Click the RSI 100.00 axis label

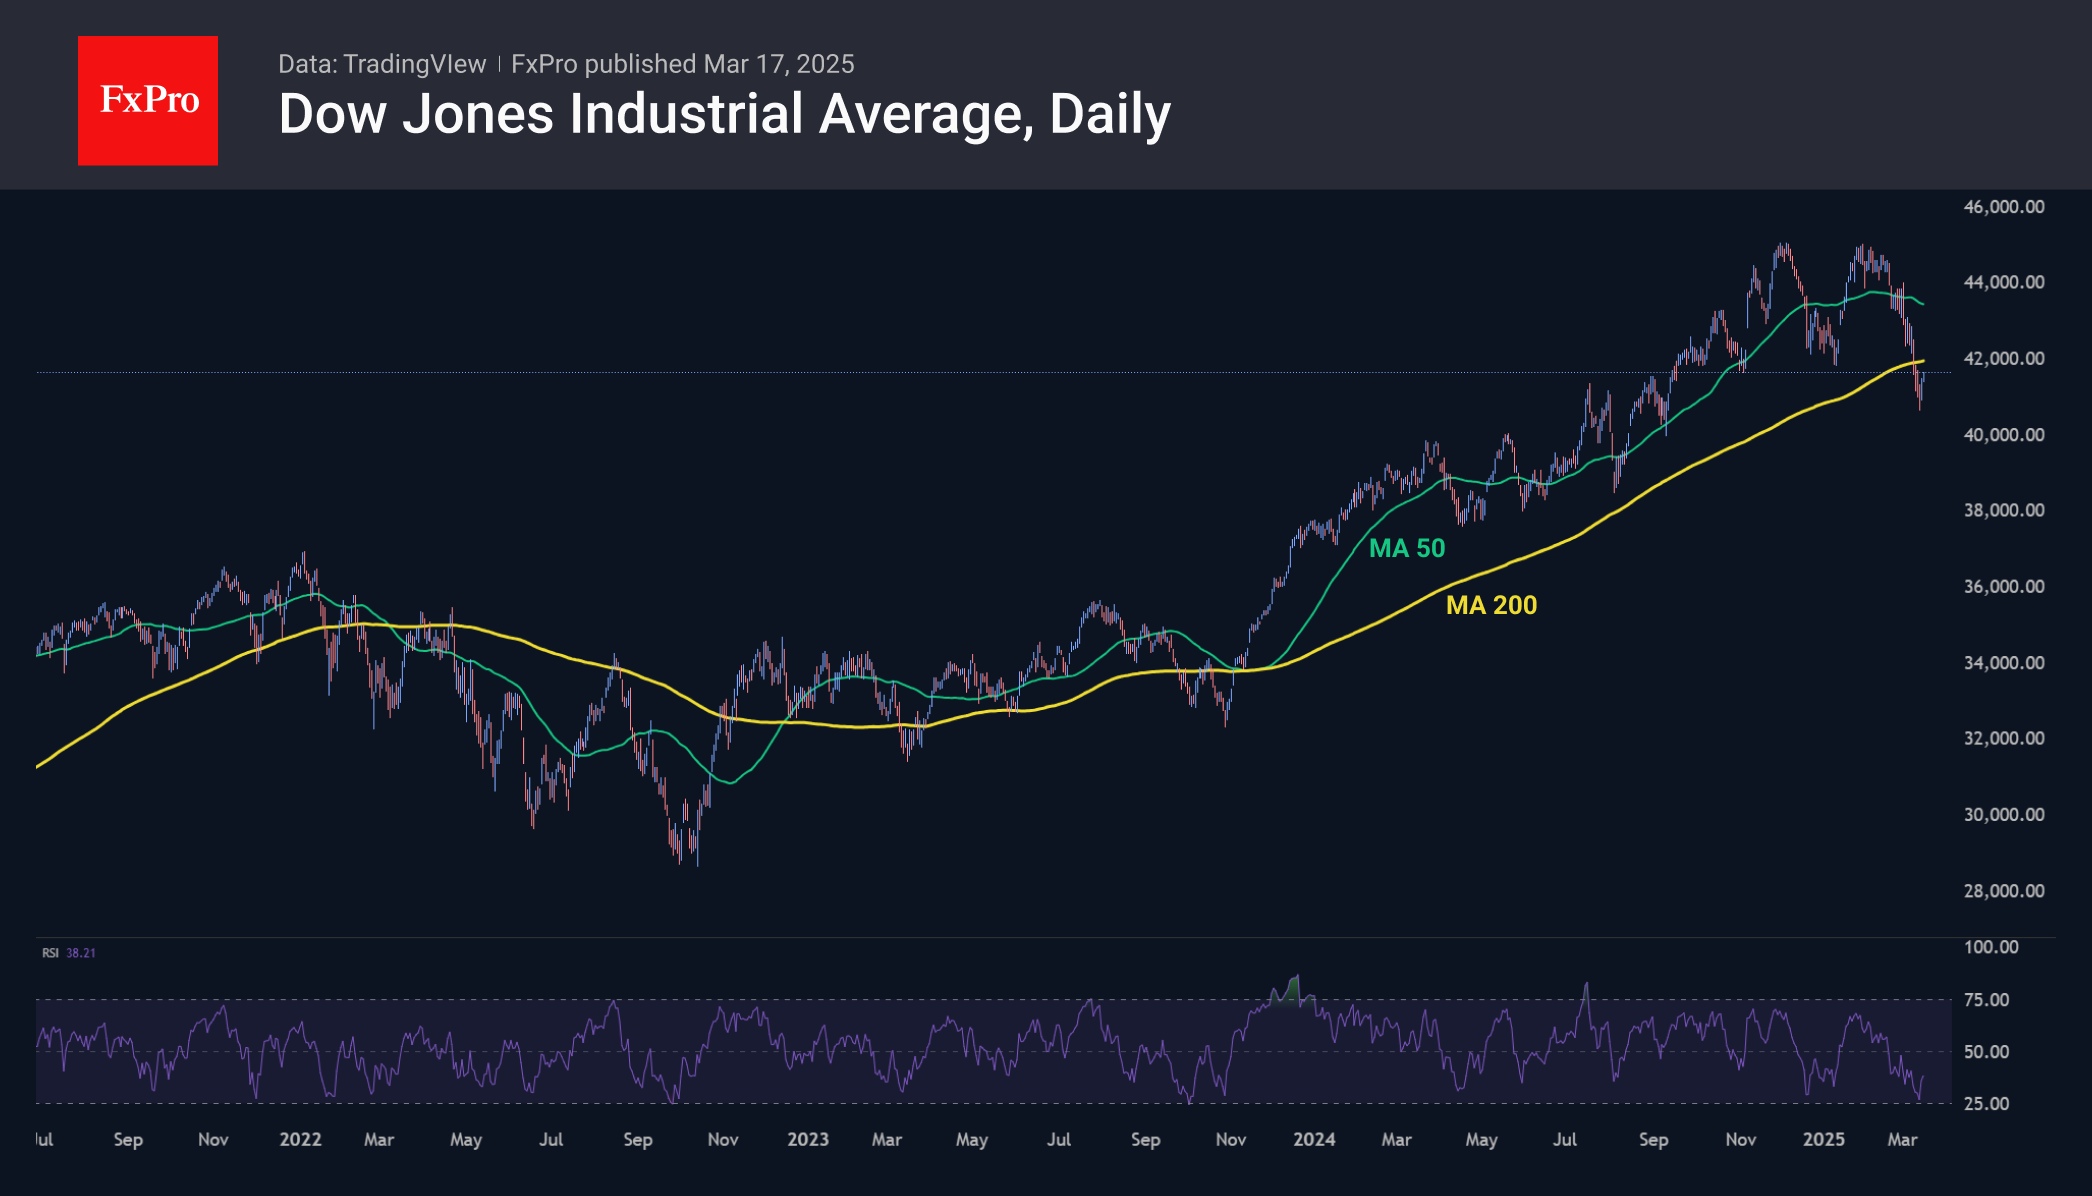click(x=1991, y=947)
